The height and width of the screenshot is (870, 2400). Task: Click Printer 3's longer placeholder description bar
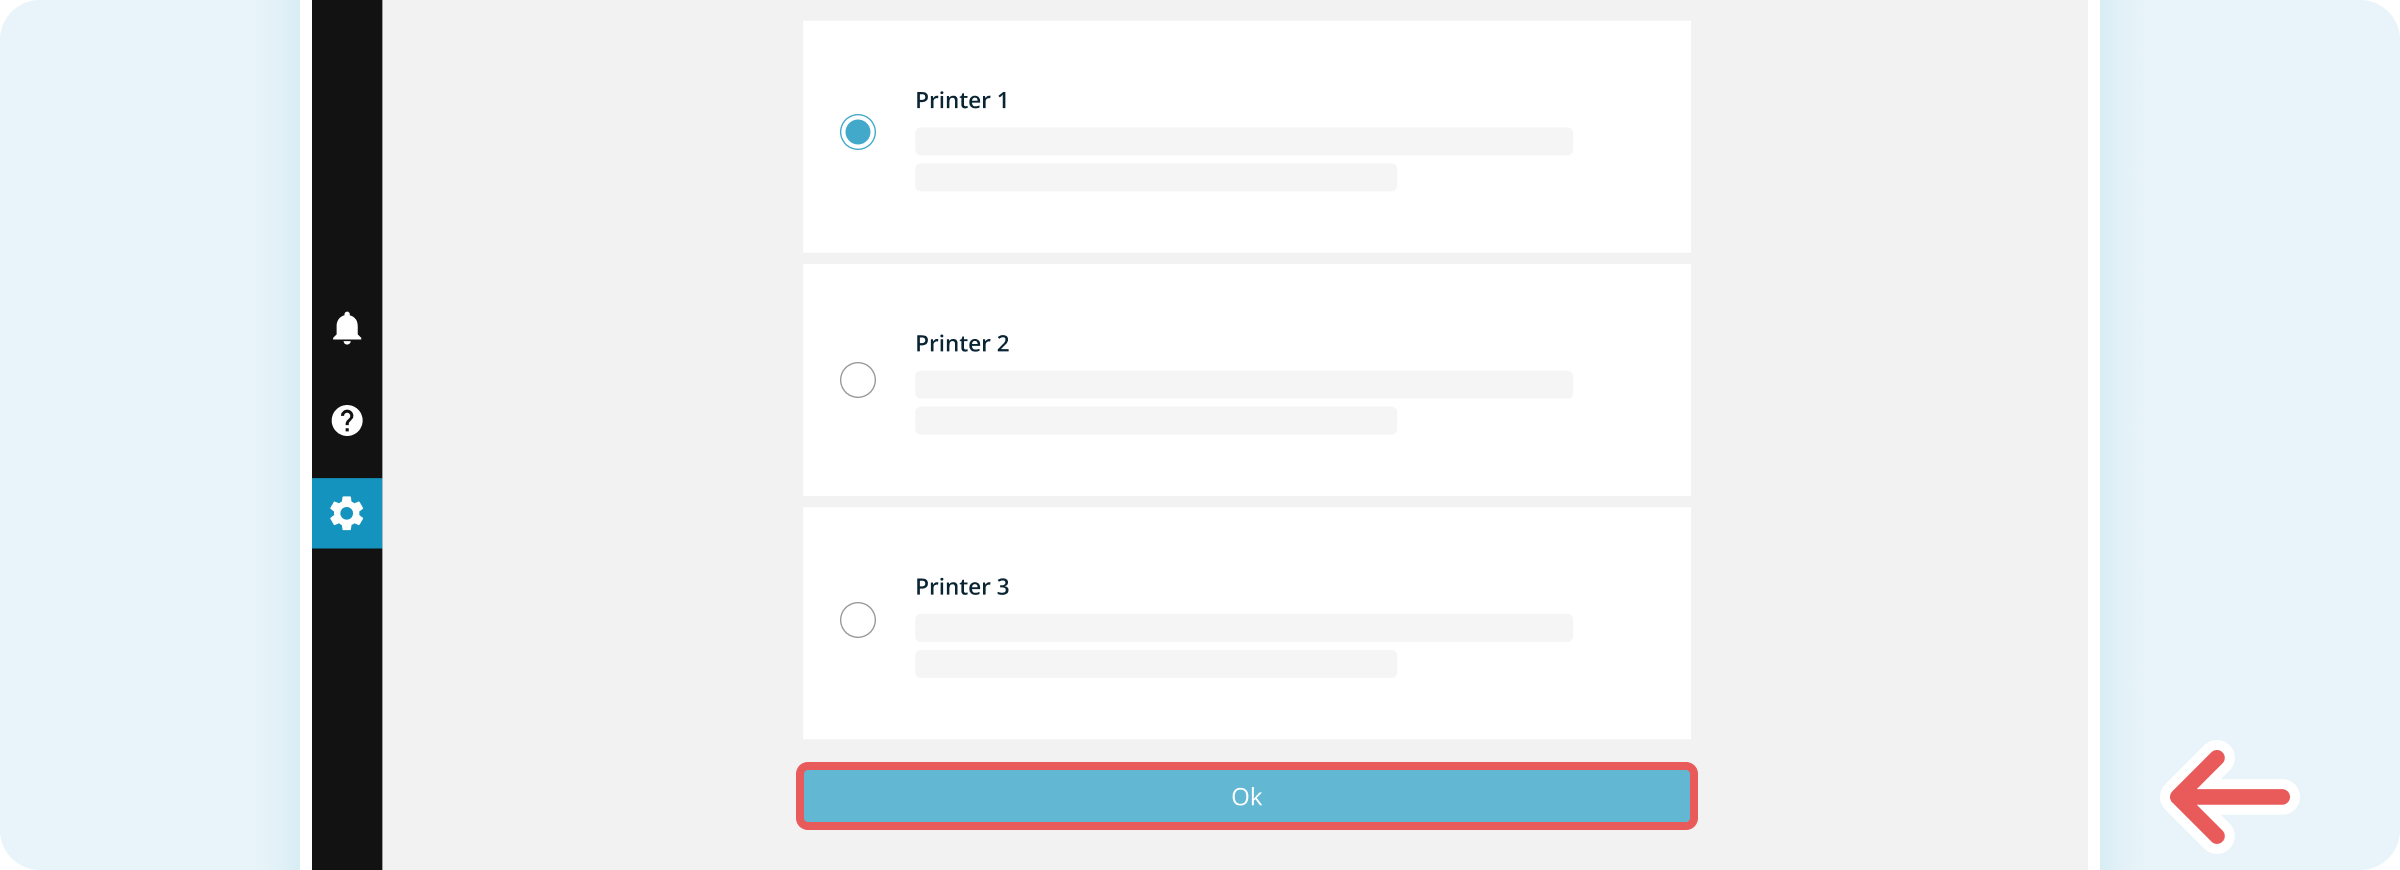click(1243, 628)
